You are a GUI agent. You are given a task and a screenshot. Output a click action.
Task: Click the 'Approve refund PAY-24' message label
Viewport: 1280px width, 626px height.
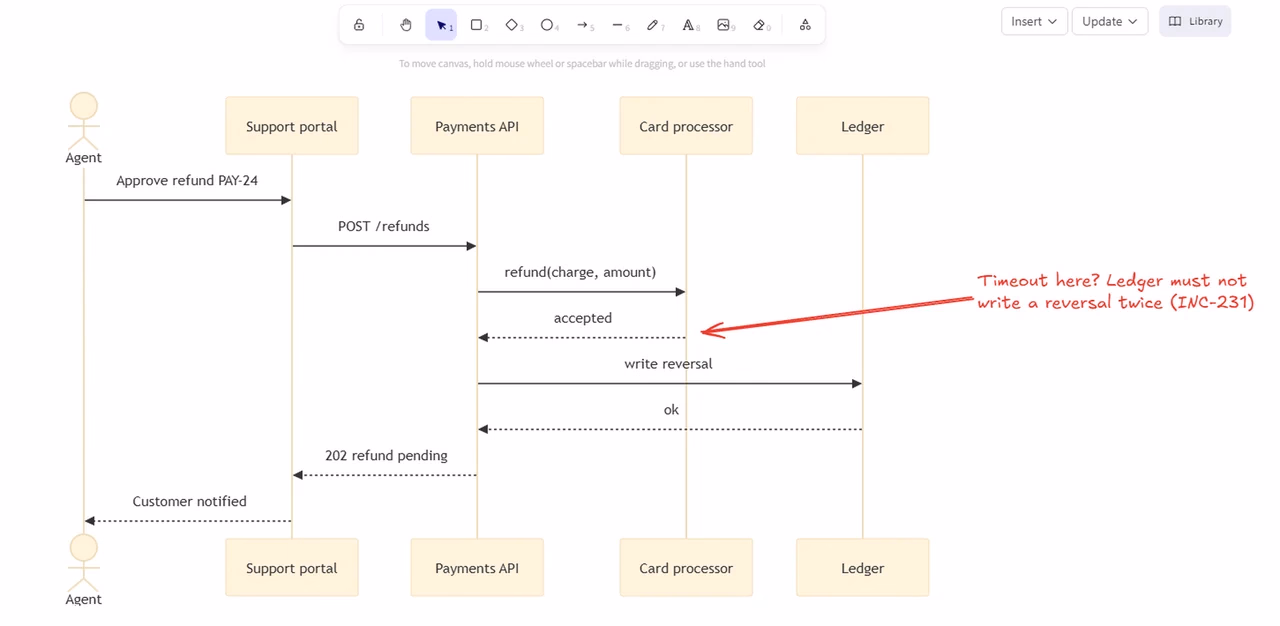[187, 181]
